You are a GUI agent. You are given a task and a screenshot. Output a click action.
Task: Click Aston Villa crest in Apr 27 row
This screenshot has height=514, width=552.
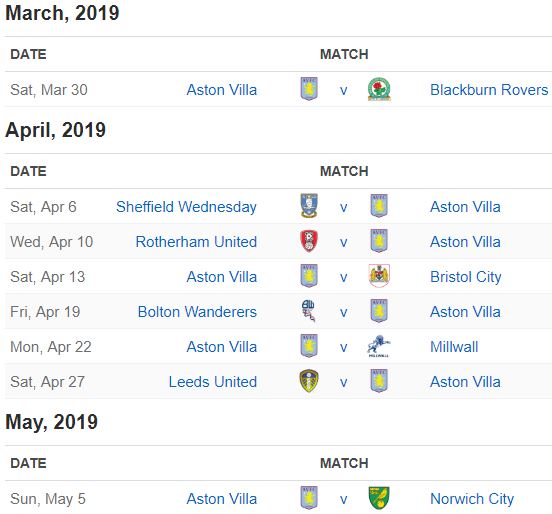(379, 381)
